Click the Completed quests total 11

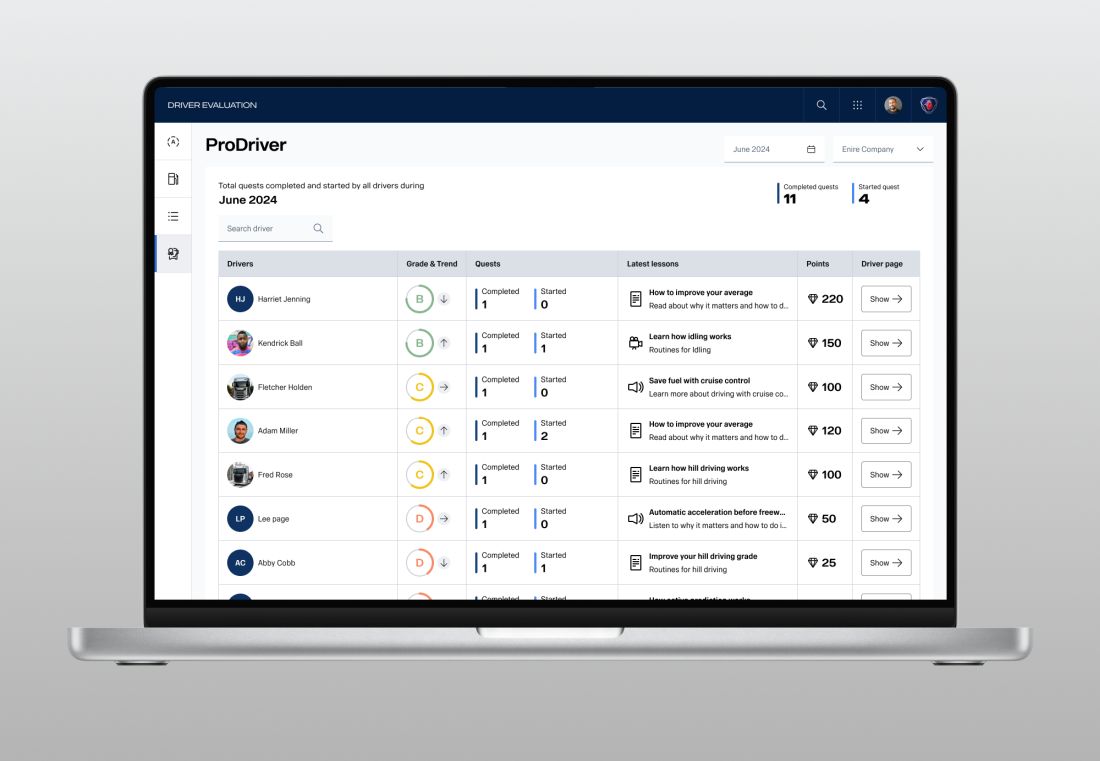pyautogui.click(x=790, y=199)
